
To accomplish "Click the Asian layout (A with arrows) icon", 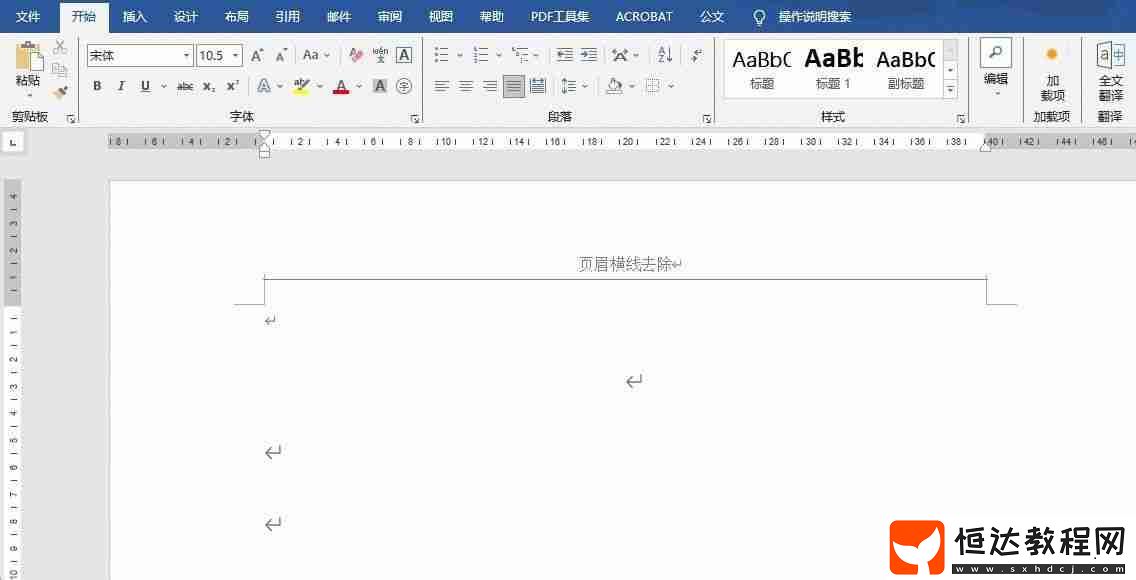I will [x=619, y=55].
